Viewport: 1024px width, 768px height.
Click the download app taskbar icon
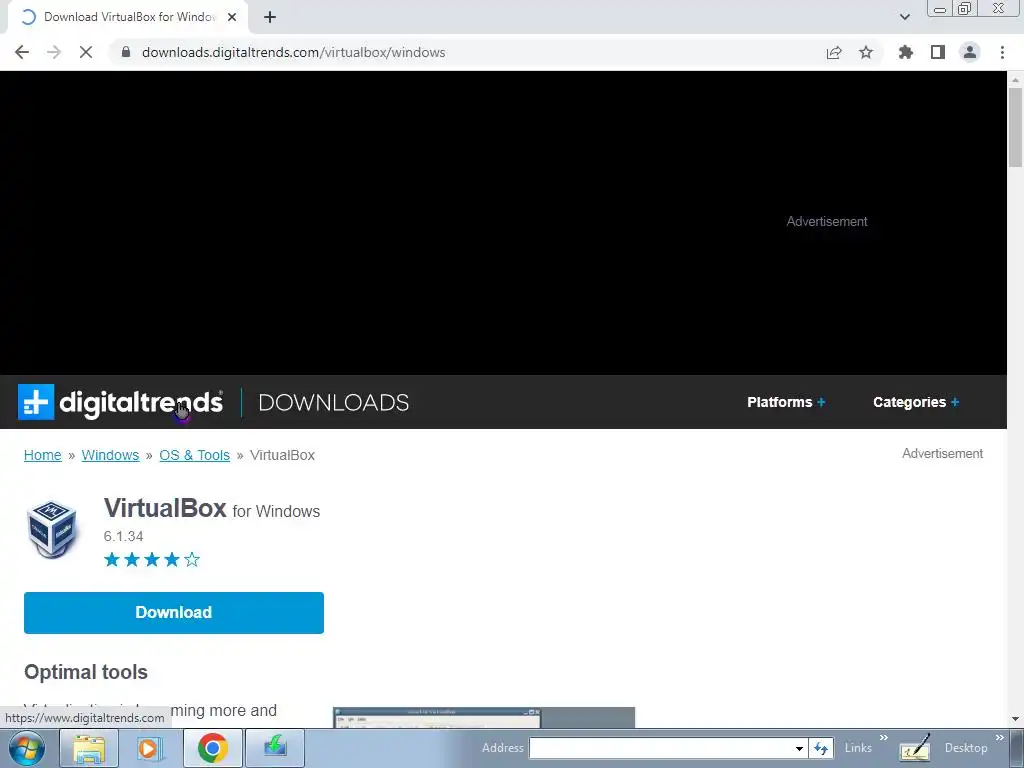pyautogui.click(x=275, y=748)
